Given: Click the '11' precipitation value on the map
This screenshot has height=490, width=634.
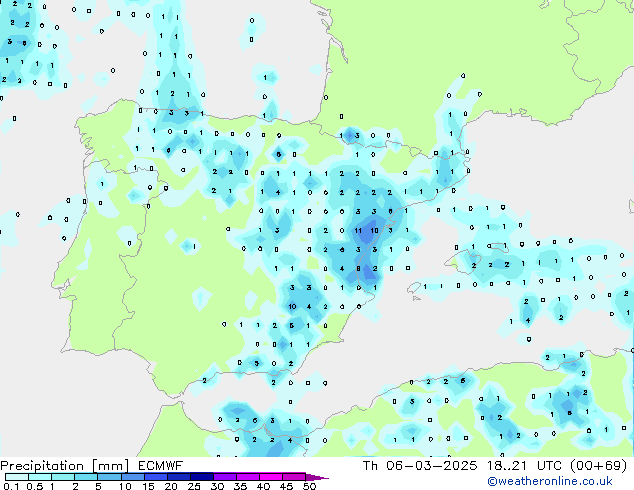Looking at the screenshot, I should pyautogui.click(x=358, y=230).
